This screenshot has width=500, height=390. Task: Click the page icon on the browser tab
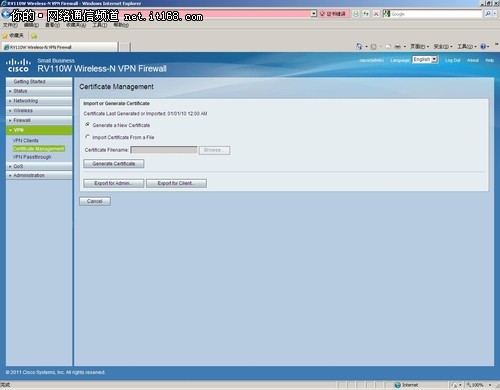pyautogui.click(x=6, y=47)
